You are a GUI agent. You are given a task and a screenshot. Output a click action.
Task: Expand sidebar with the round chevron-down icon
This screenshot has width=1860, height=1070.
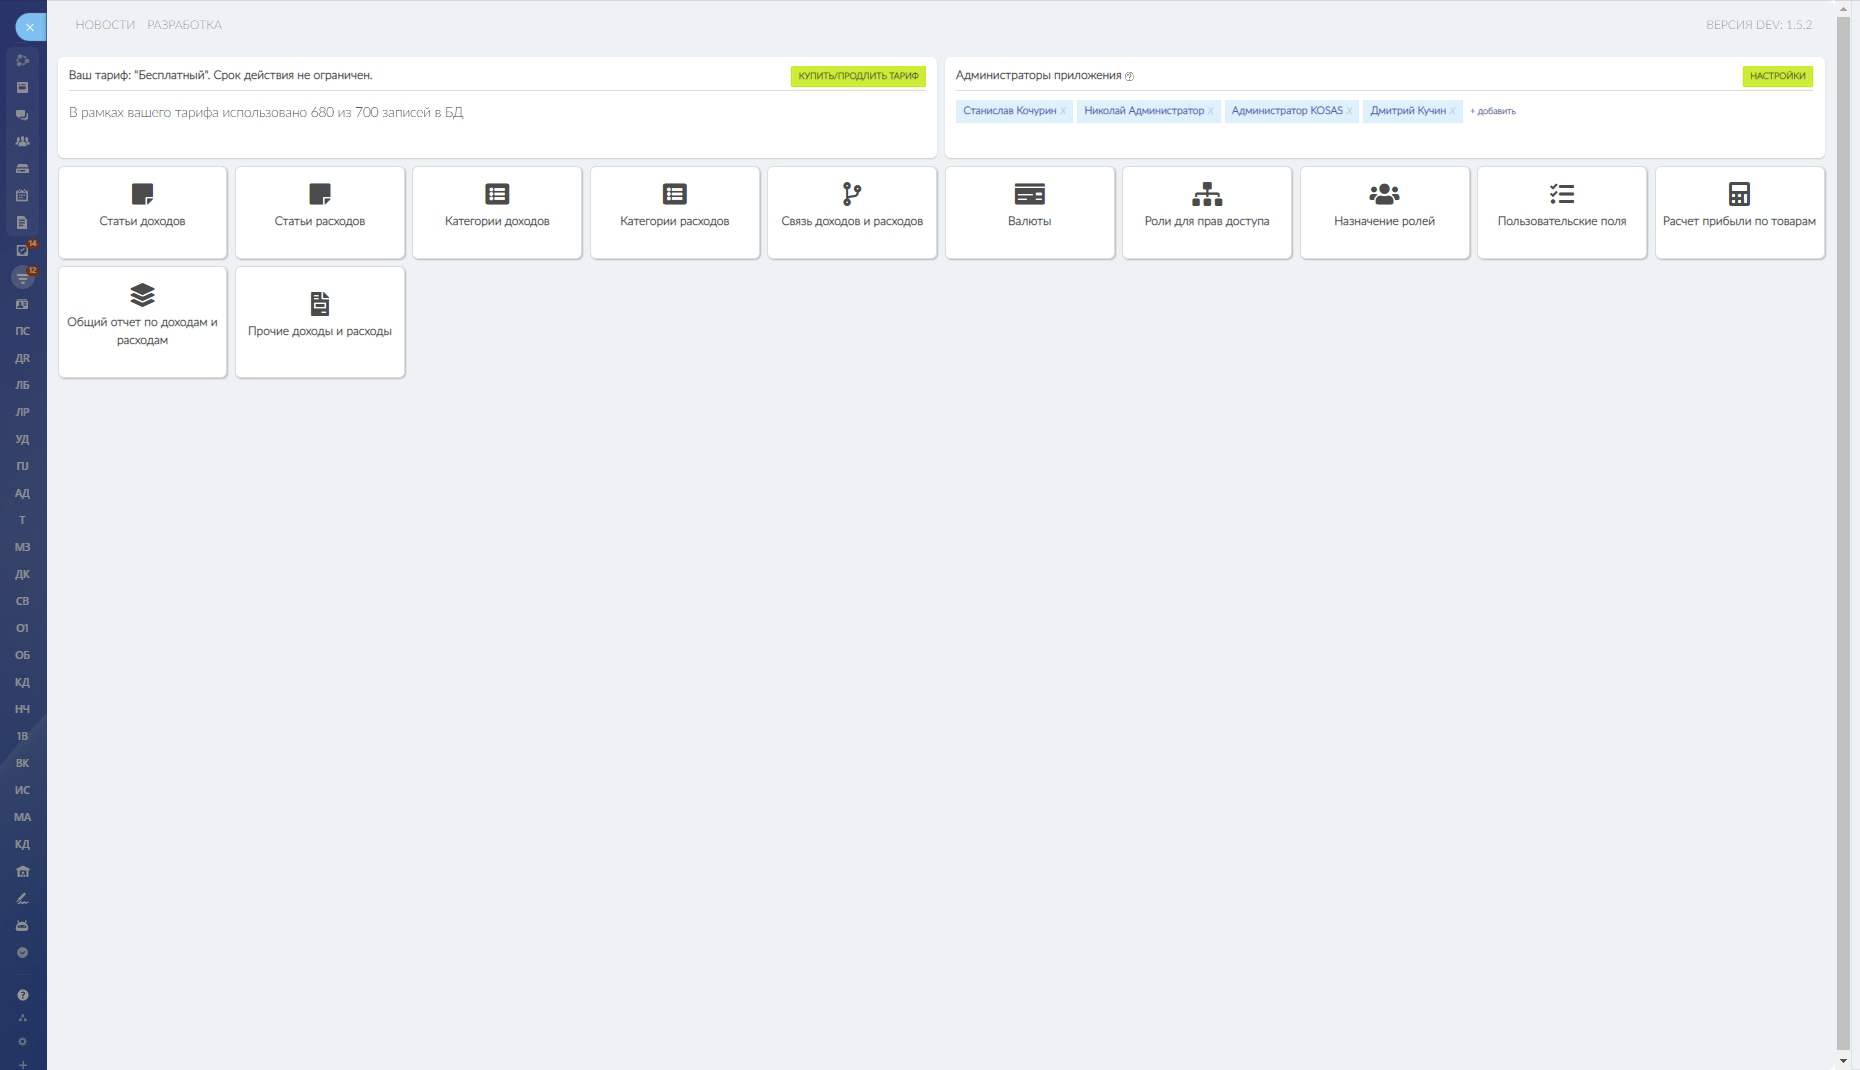pyautogui.click(x=22, y=952)
